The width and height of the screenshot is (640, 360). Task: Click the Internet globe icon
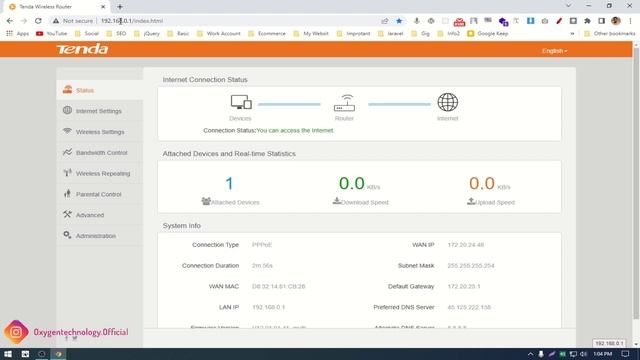pyautogui.click(x=448, y=102)
